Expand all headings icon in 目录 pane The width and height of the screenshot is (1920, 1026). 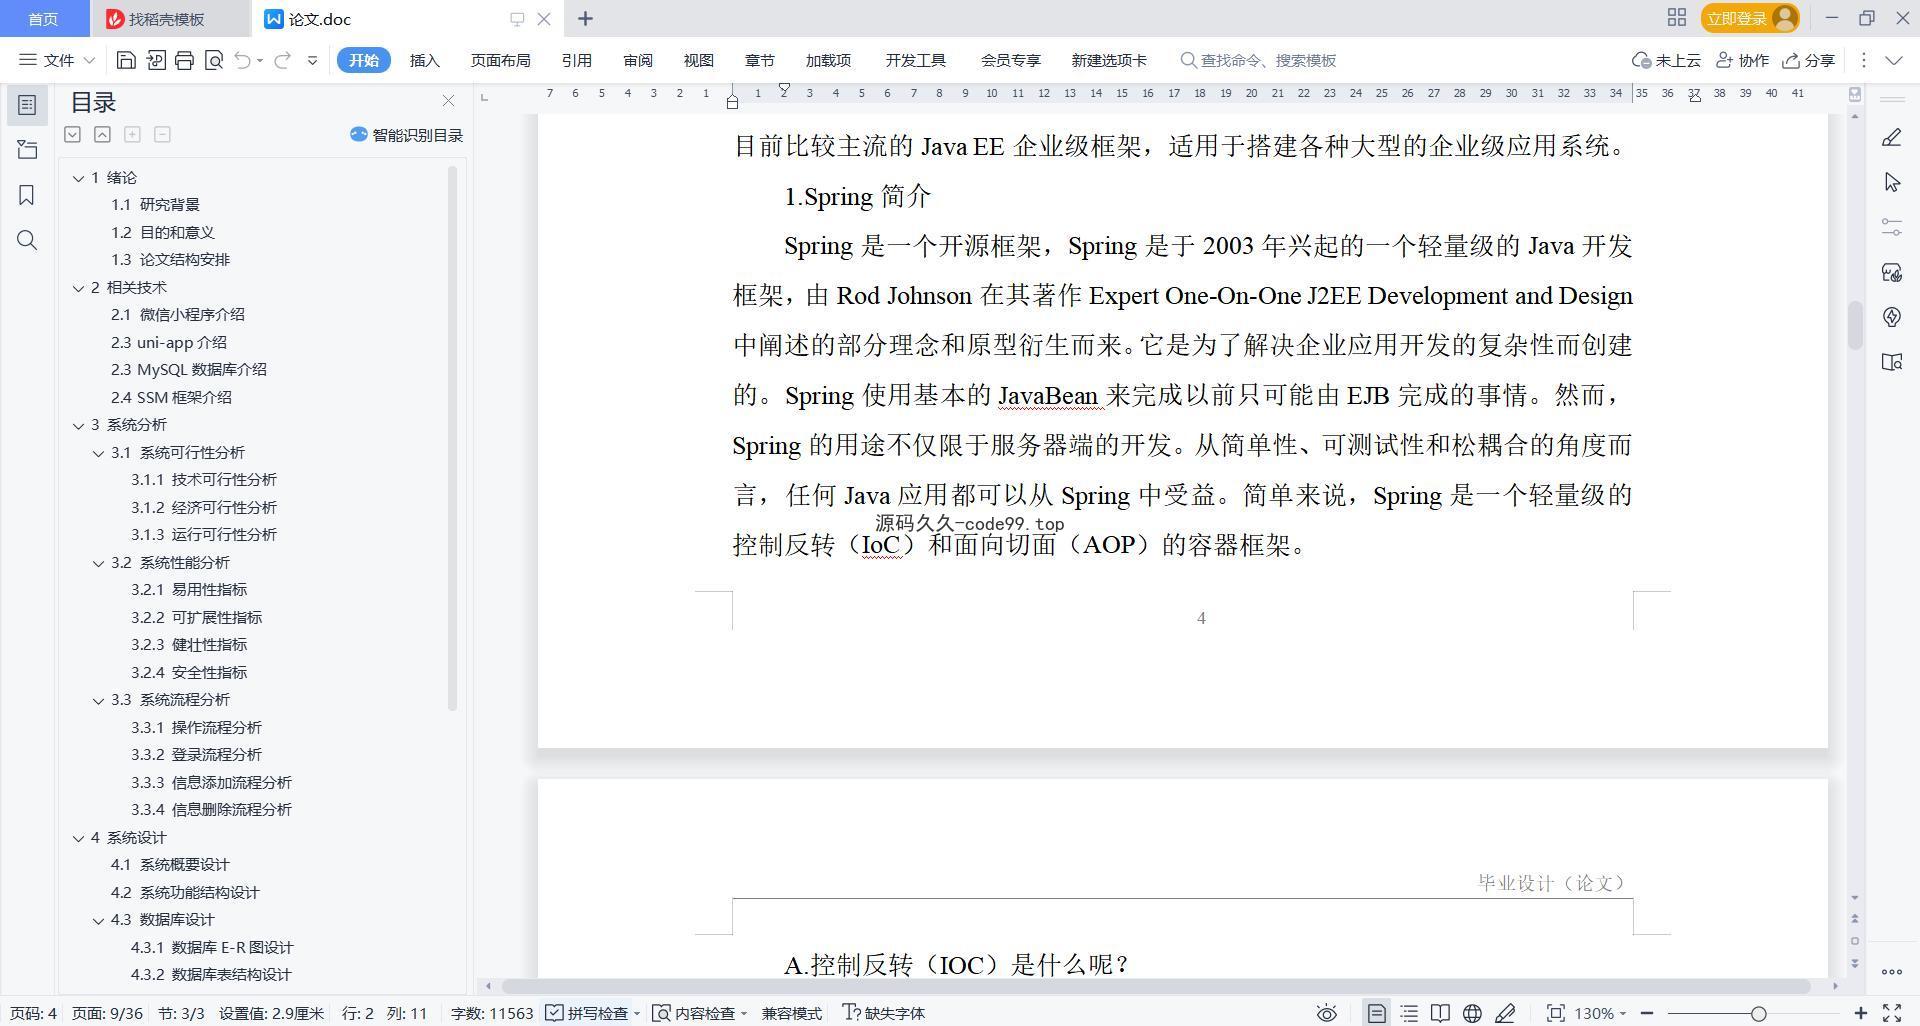pos(72,135)
